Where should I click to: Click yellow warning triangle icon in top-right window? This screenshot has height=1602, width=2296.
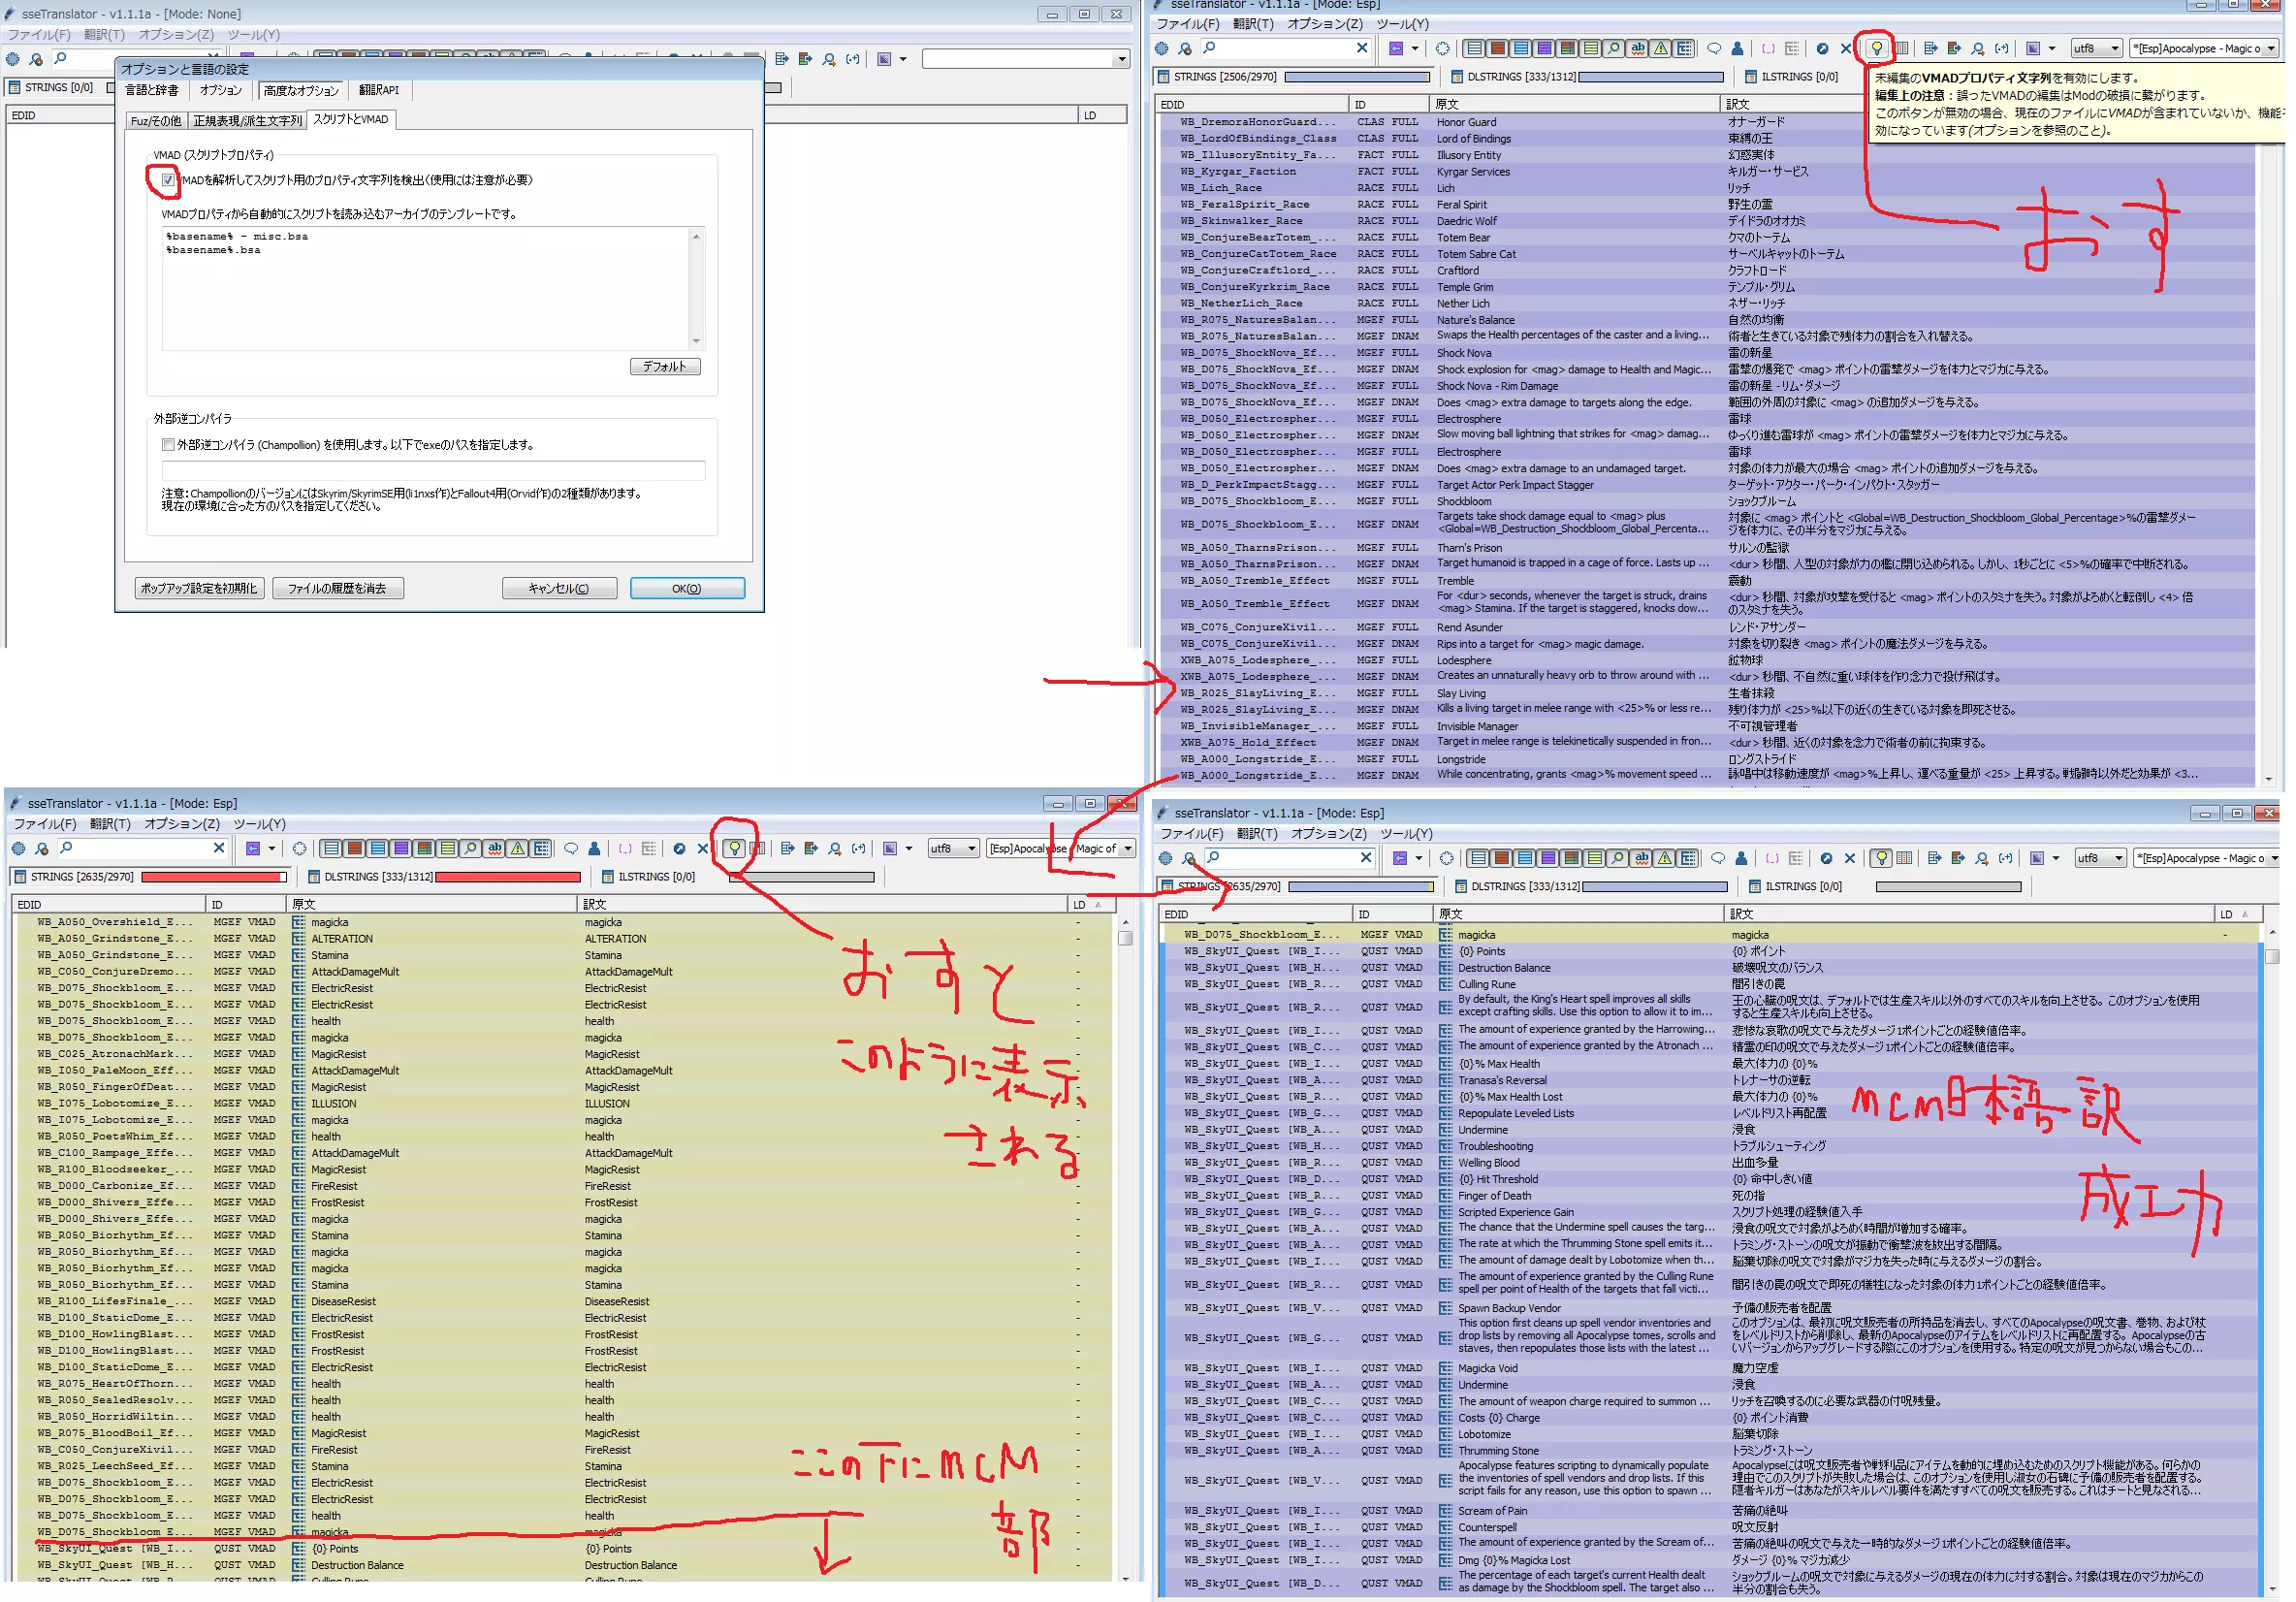click(x=1661, y=49)
